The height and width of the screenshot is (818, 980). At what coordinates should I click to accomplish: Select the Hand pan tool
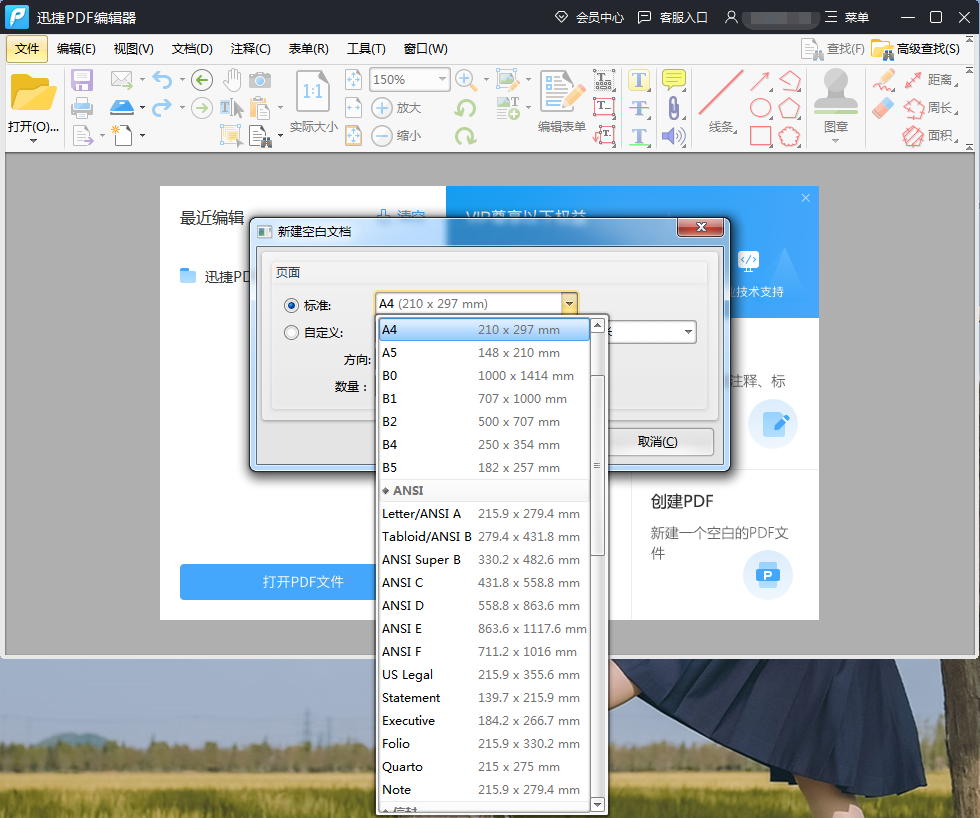pyautogui.click(x=232, y=80)
